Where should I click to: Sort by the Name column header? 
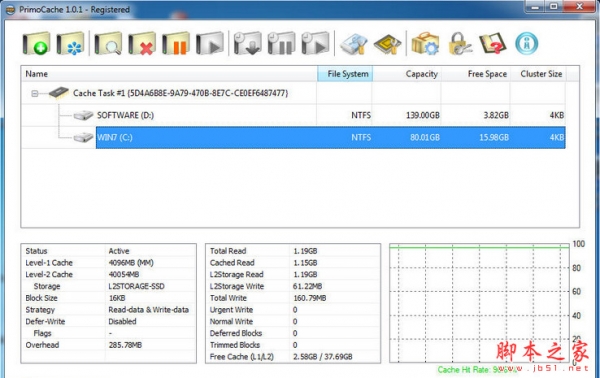pyautogui.click(x=169, y=74)
